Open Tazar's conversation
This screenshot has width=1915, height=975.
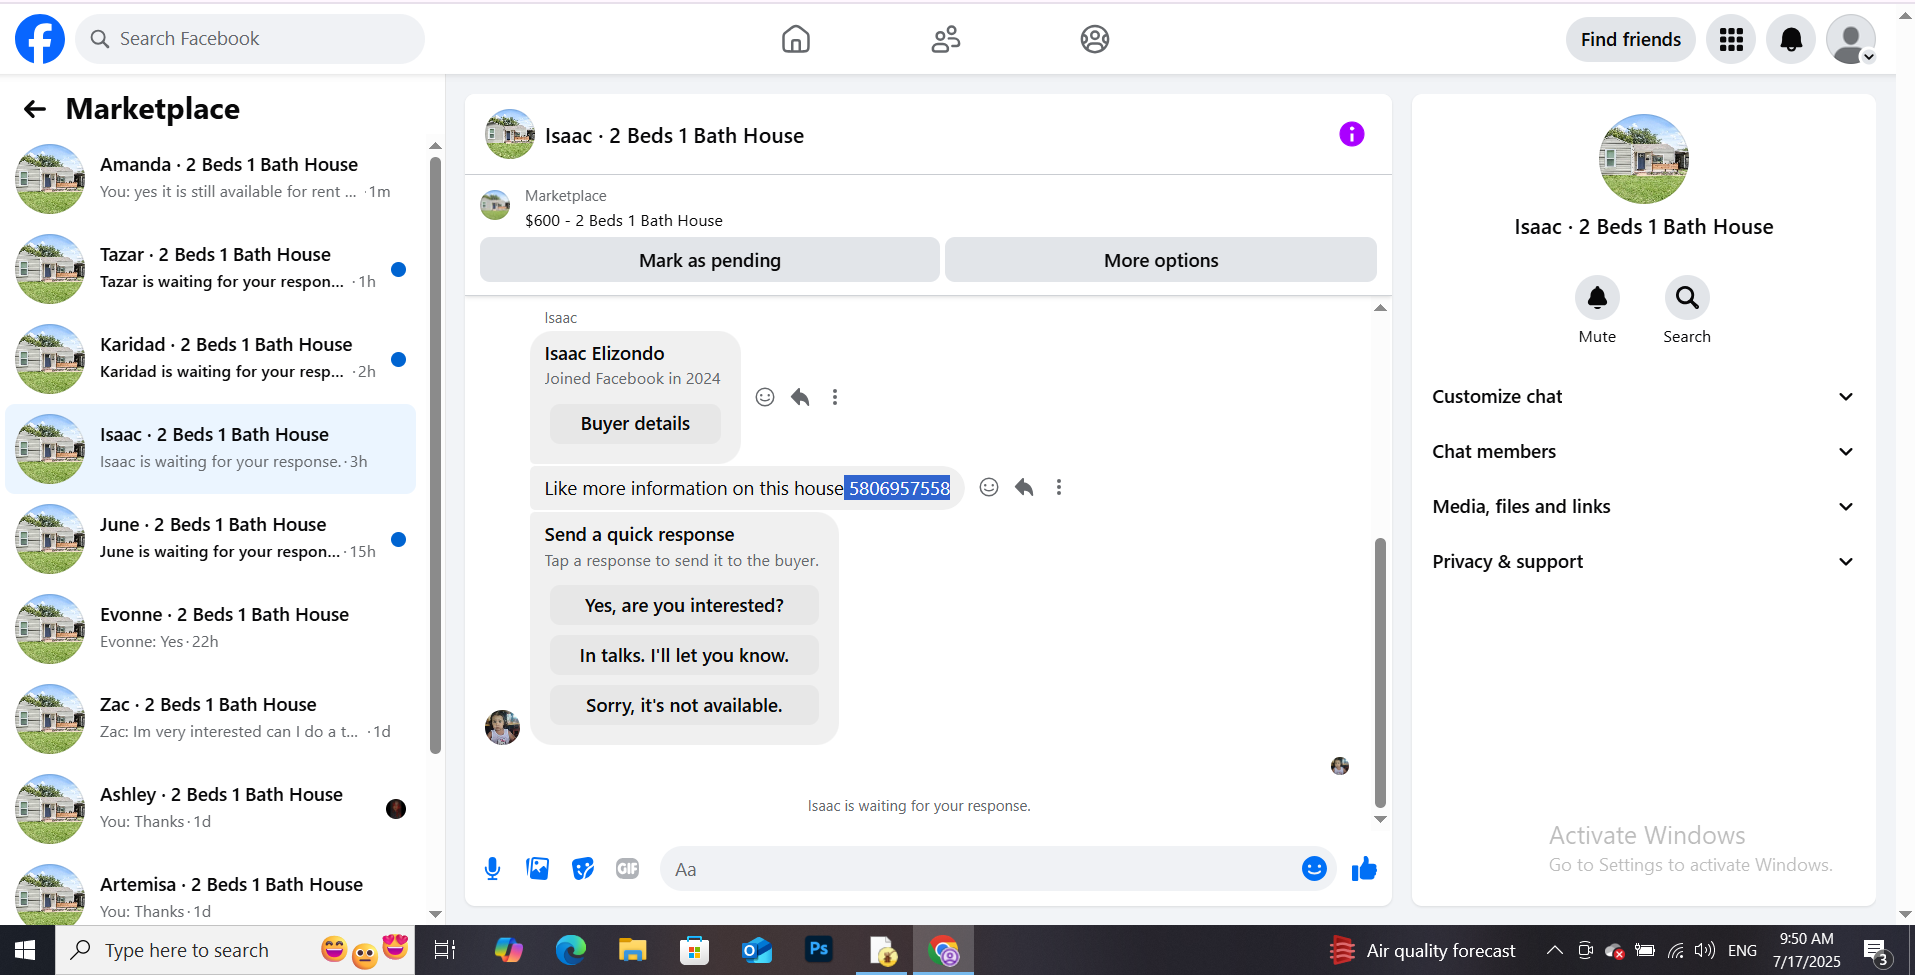tap(211, 269)
